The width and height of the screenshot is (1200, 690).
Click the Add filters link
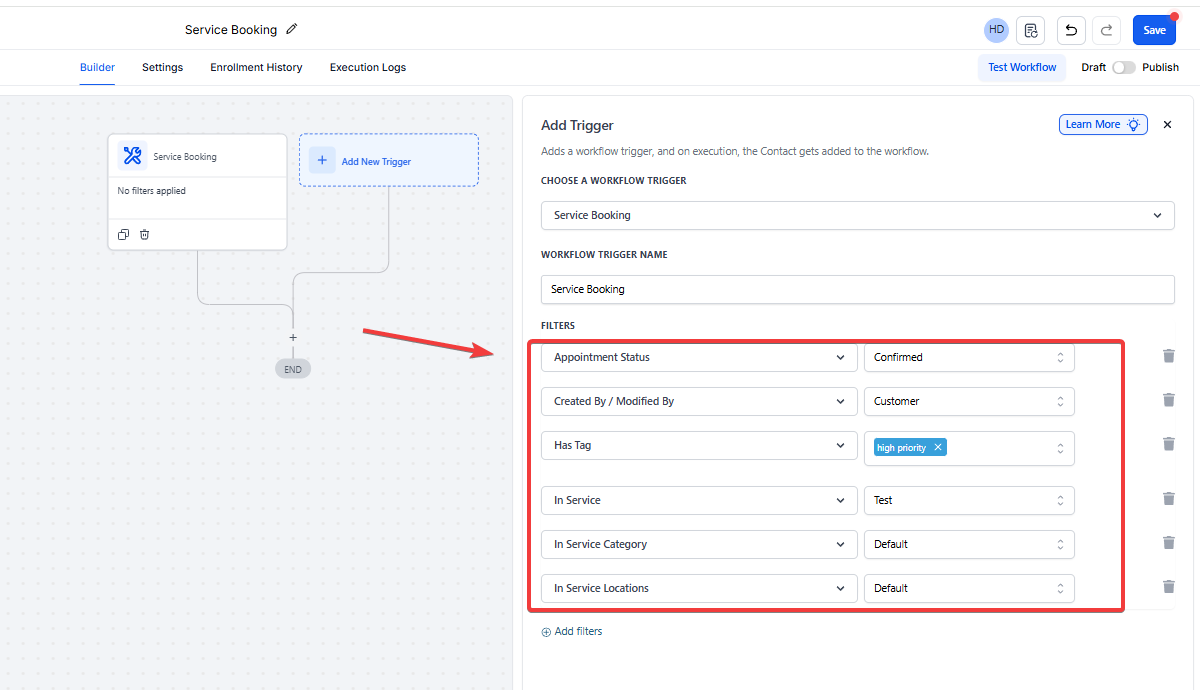[572, 632]
